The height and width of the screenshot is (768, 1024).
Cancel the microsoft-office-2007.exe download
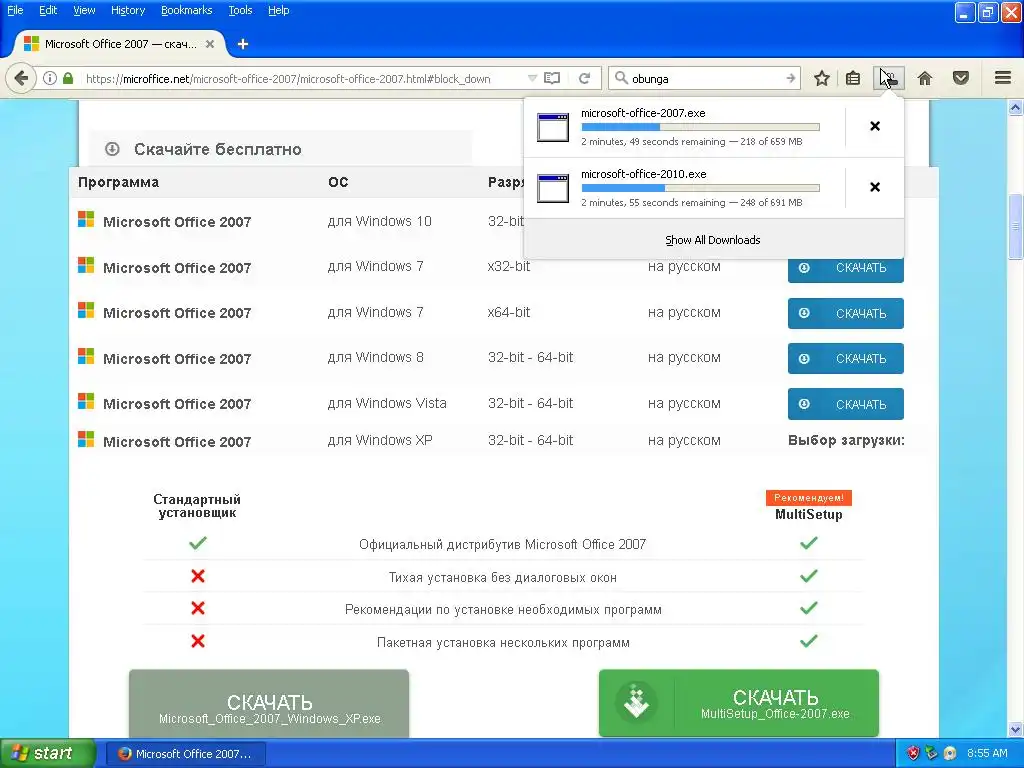tap(875, 126)
